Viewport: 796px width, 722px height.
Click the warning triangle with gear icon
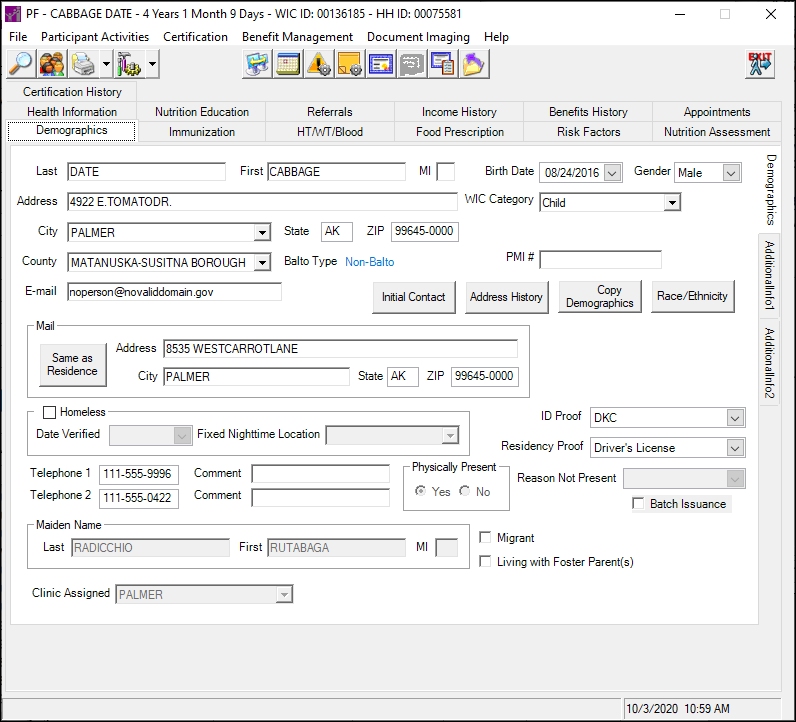[x=319, y=64]
